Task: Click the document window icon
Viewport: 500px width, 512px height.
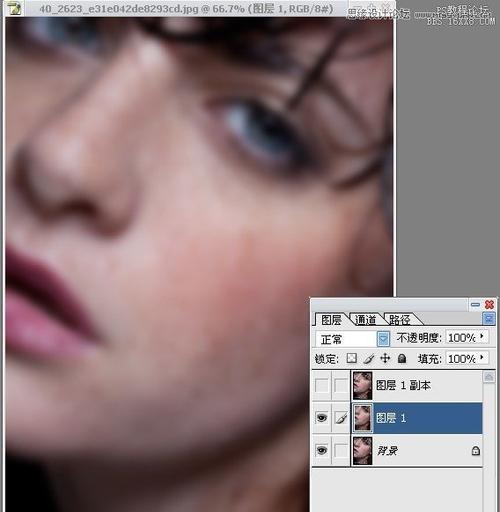Action: click(14, 8)
